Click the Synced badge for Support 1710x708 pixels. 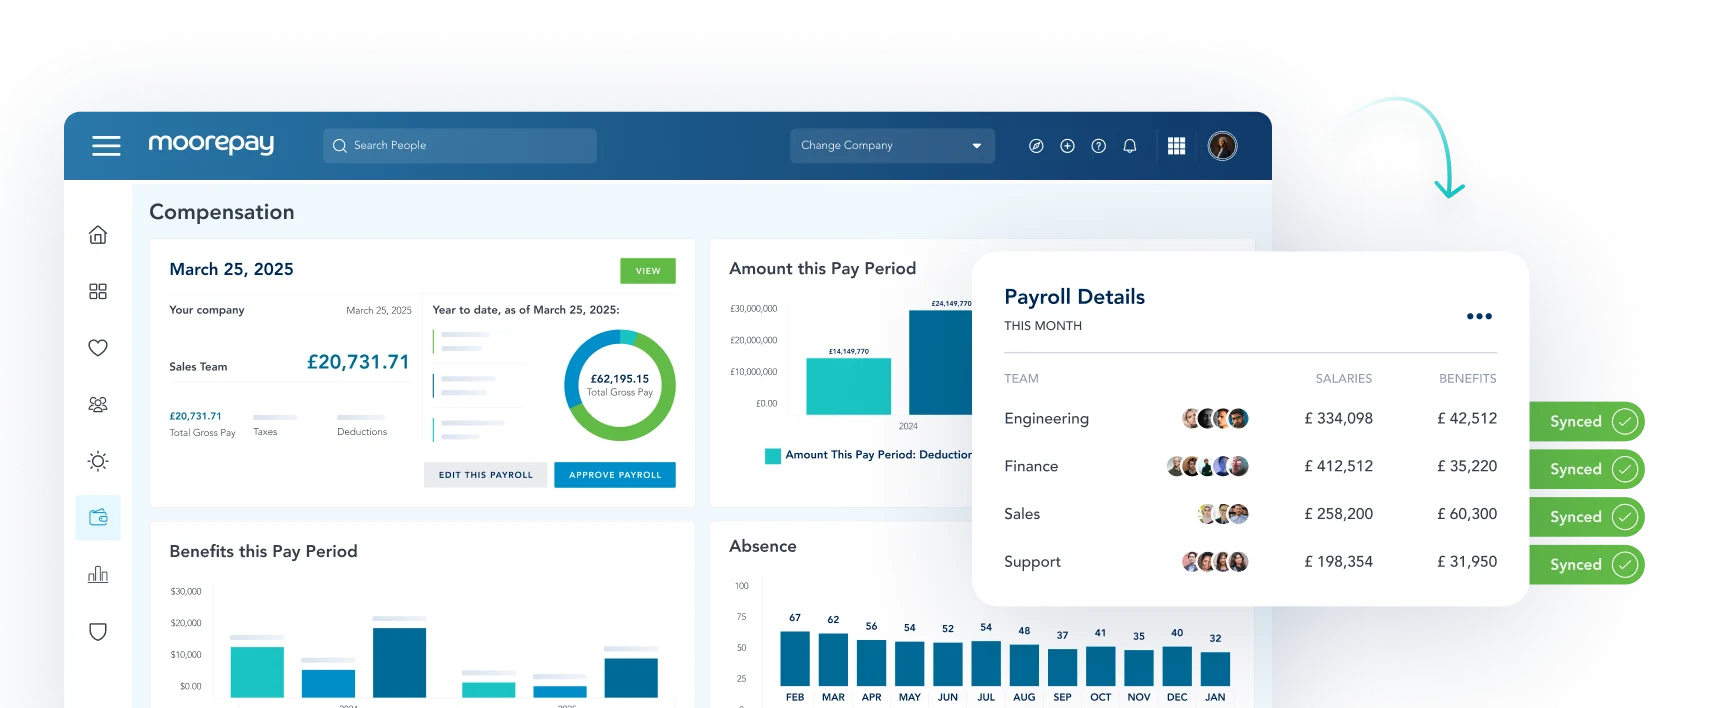click(x=1587, y=565)
